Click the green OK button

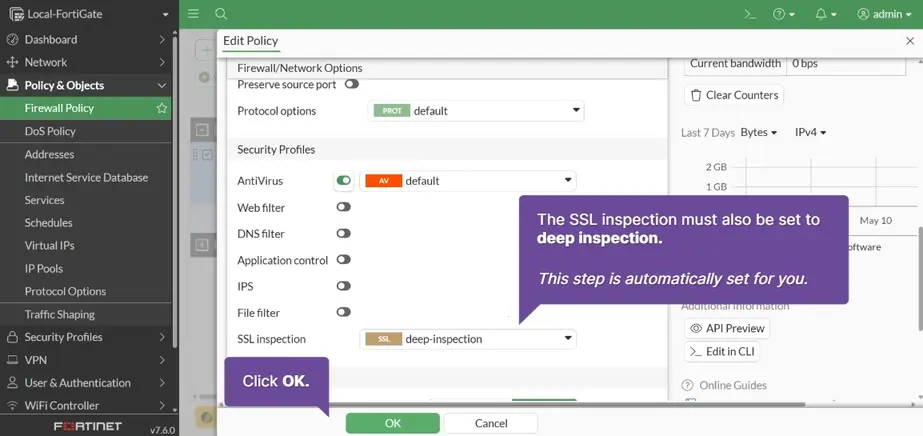(x=393, y=423)
